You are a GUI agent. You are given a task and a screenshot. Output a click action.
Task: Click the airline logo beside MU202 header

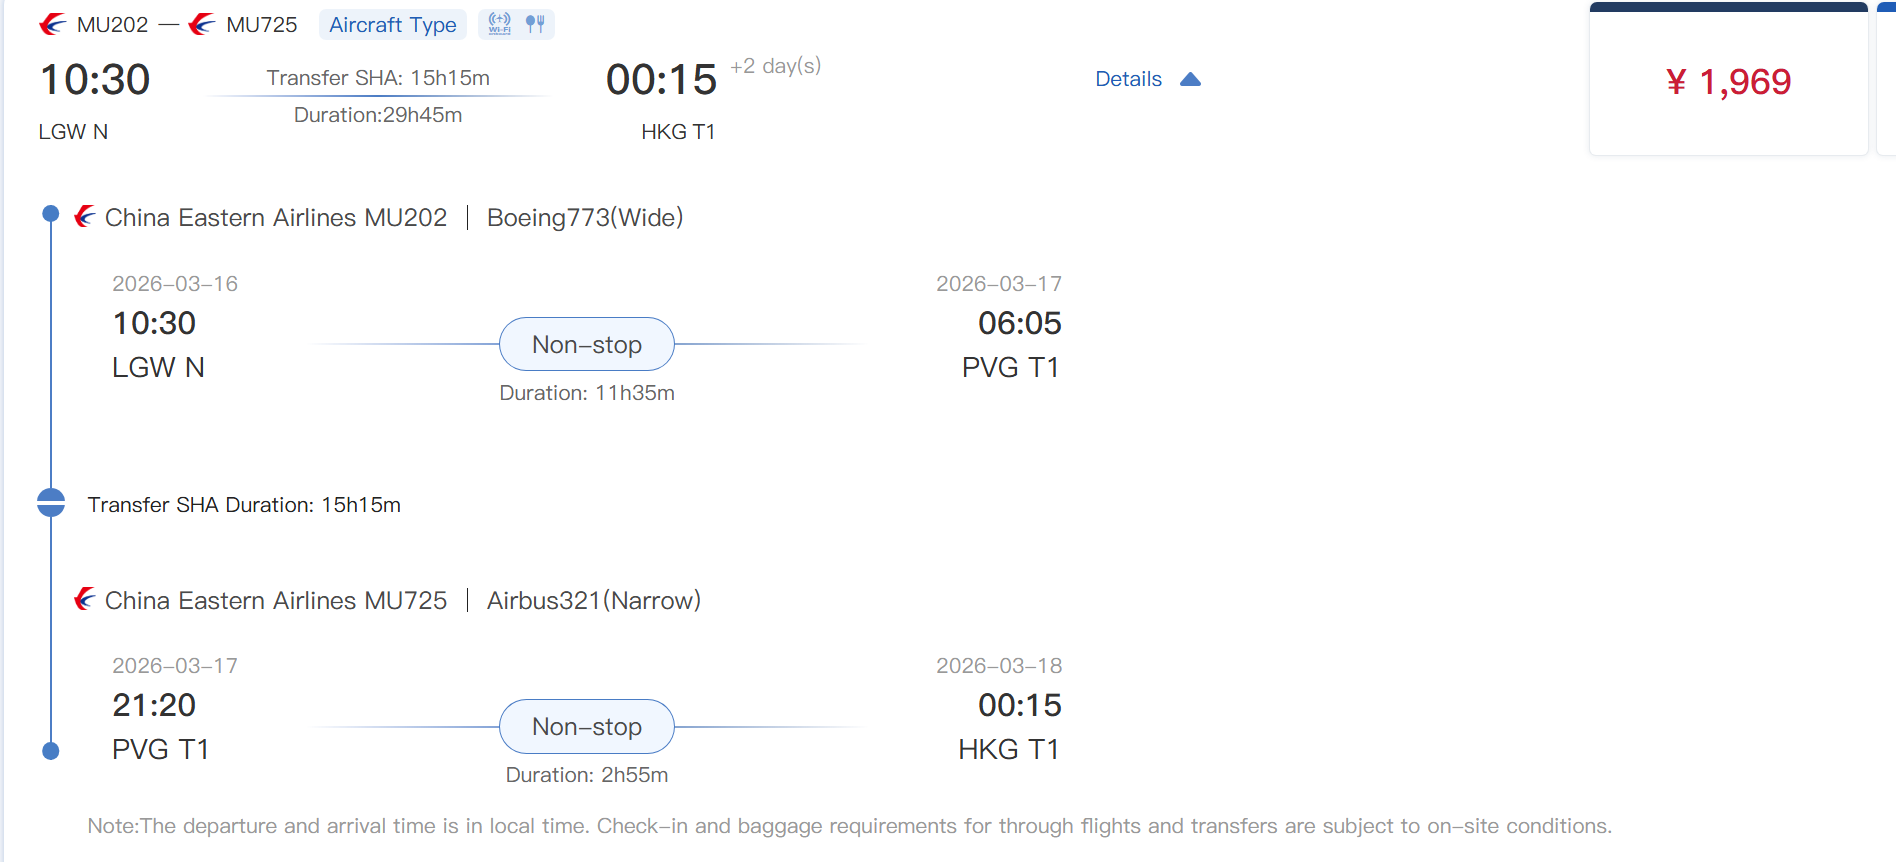pos(53,24)
